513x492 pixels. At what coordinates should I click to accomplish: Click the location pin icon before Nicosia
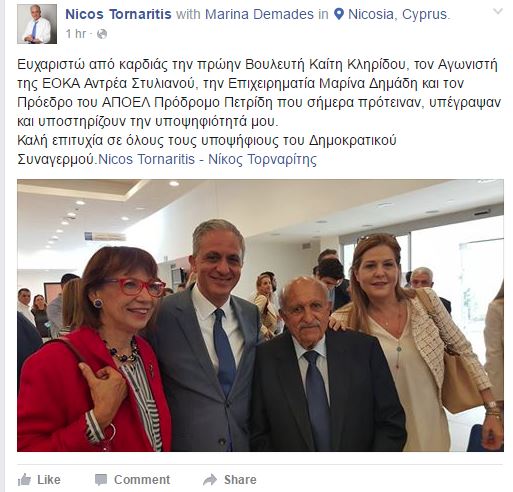coord(339,14)
